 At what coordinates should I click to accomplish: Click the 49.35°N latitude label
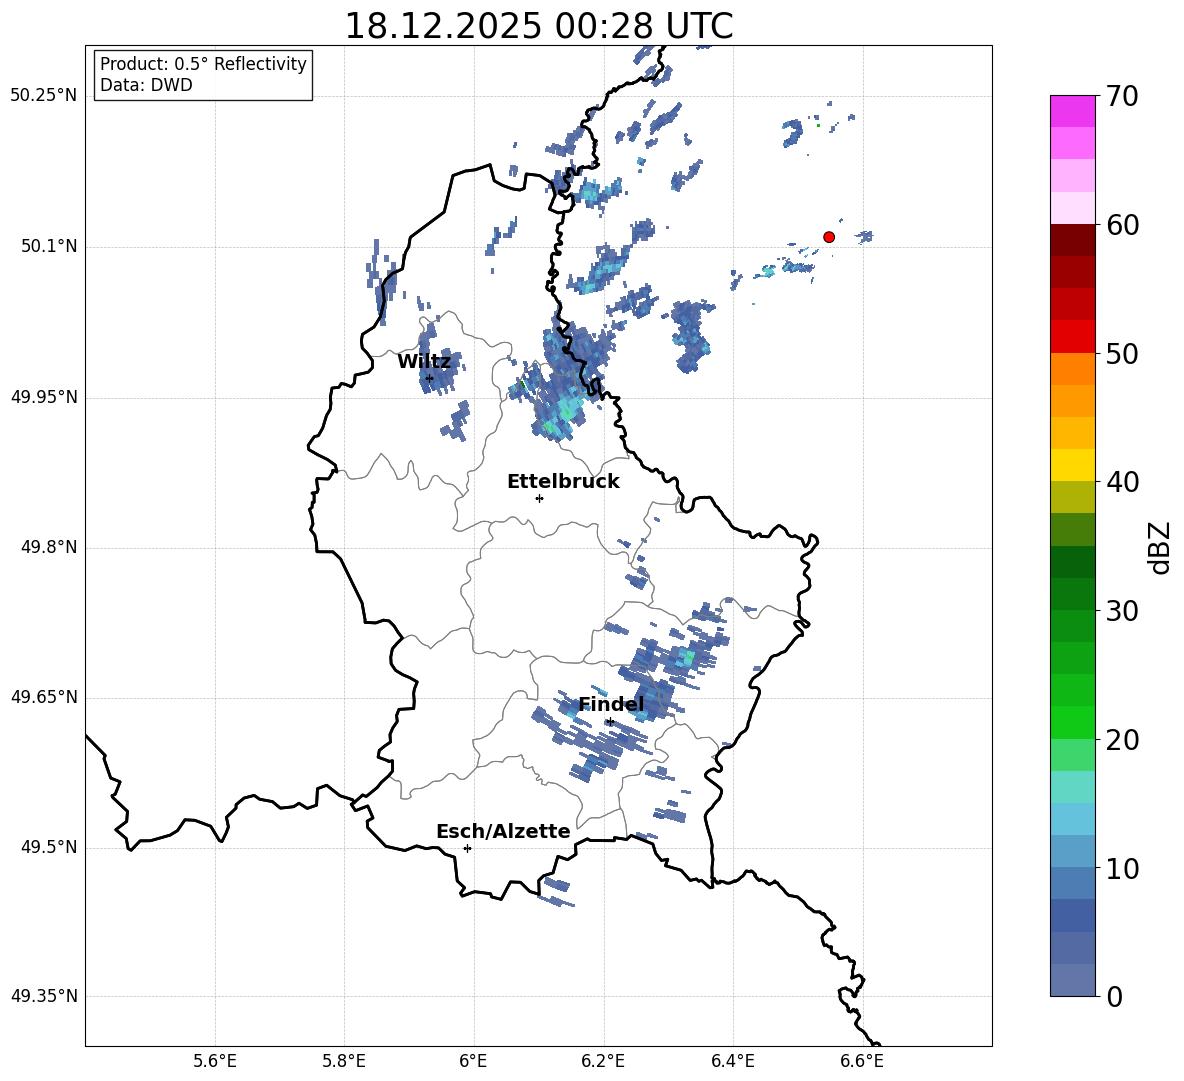click(x=44, y=996)
